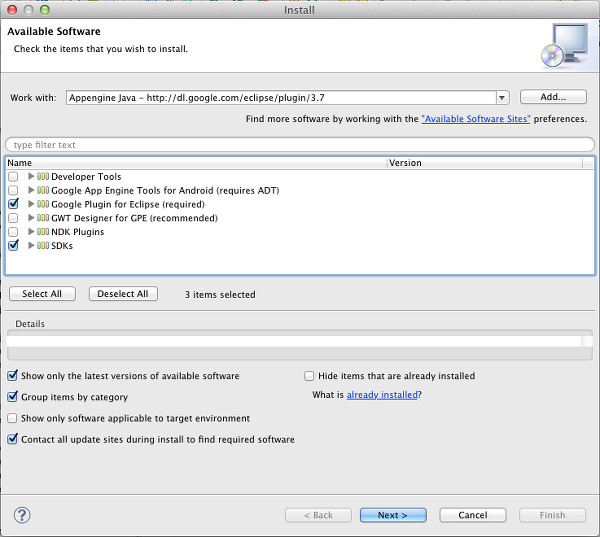Enable Hide items that are already installed

pyautogui.click(x=309, y=376)
